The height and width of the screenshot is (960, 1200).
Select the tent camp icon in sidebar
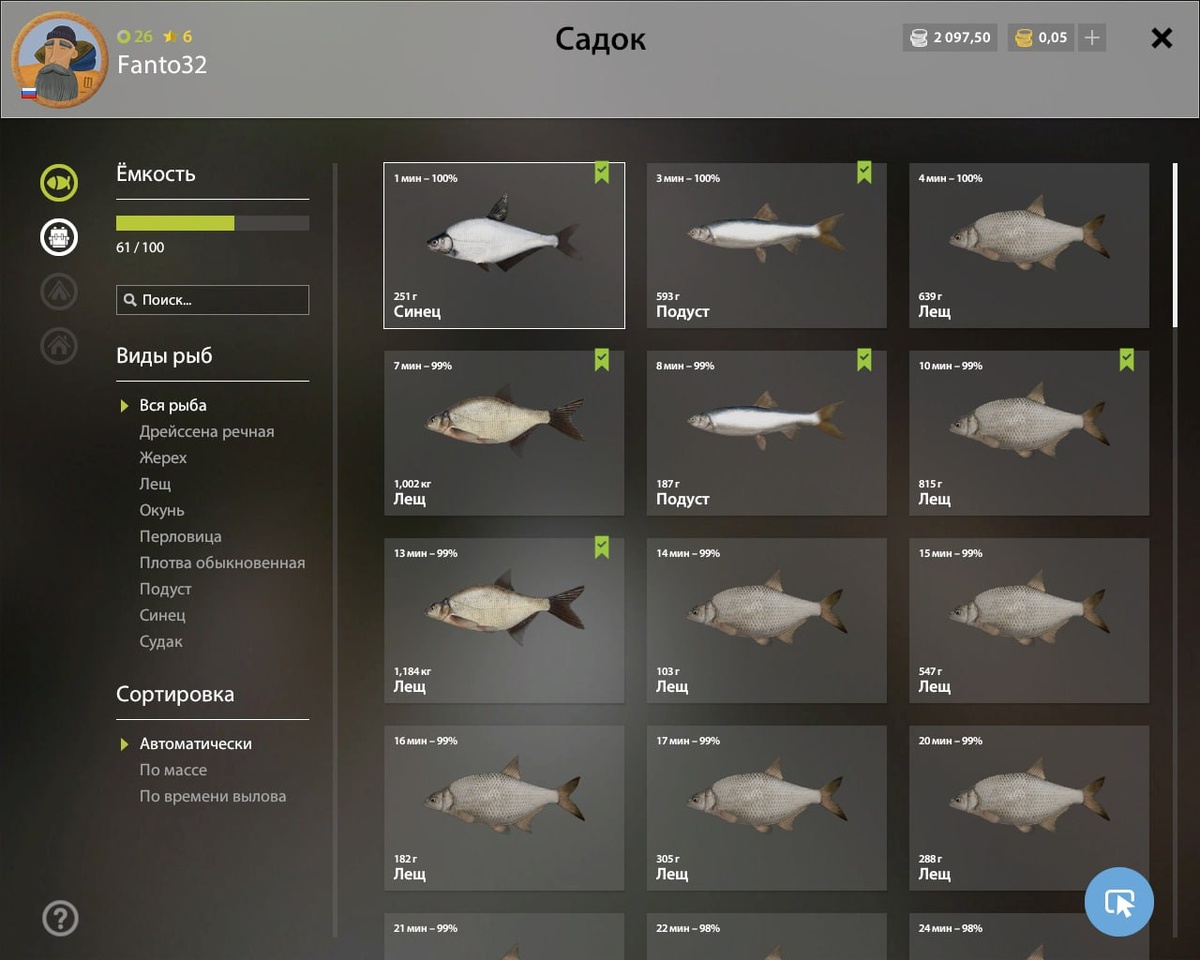(59, 291)
